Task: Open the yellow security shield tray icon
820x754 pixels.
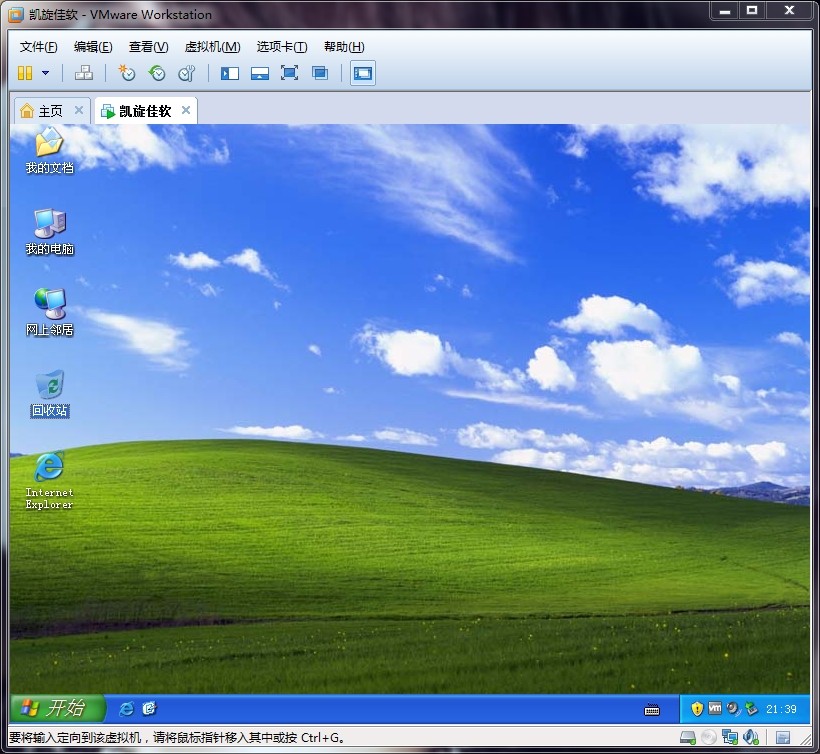Action: [697, 709]
